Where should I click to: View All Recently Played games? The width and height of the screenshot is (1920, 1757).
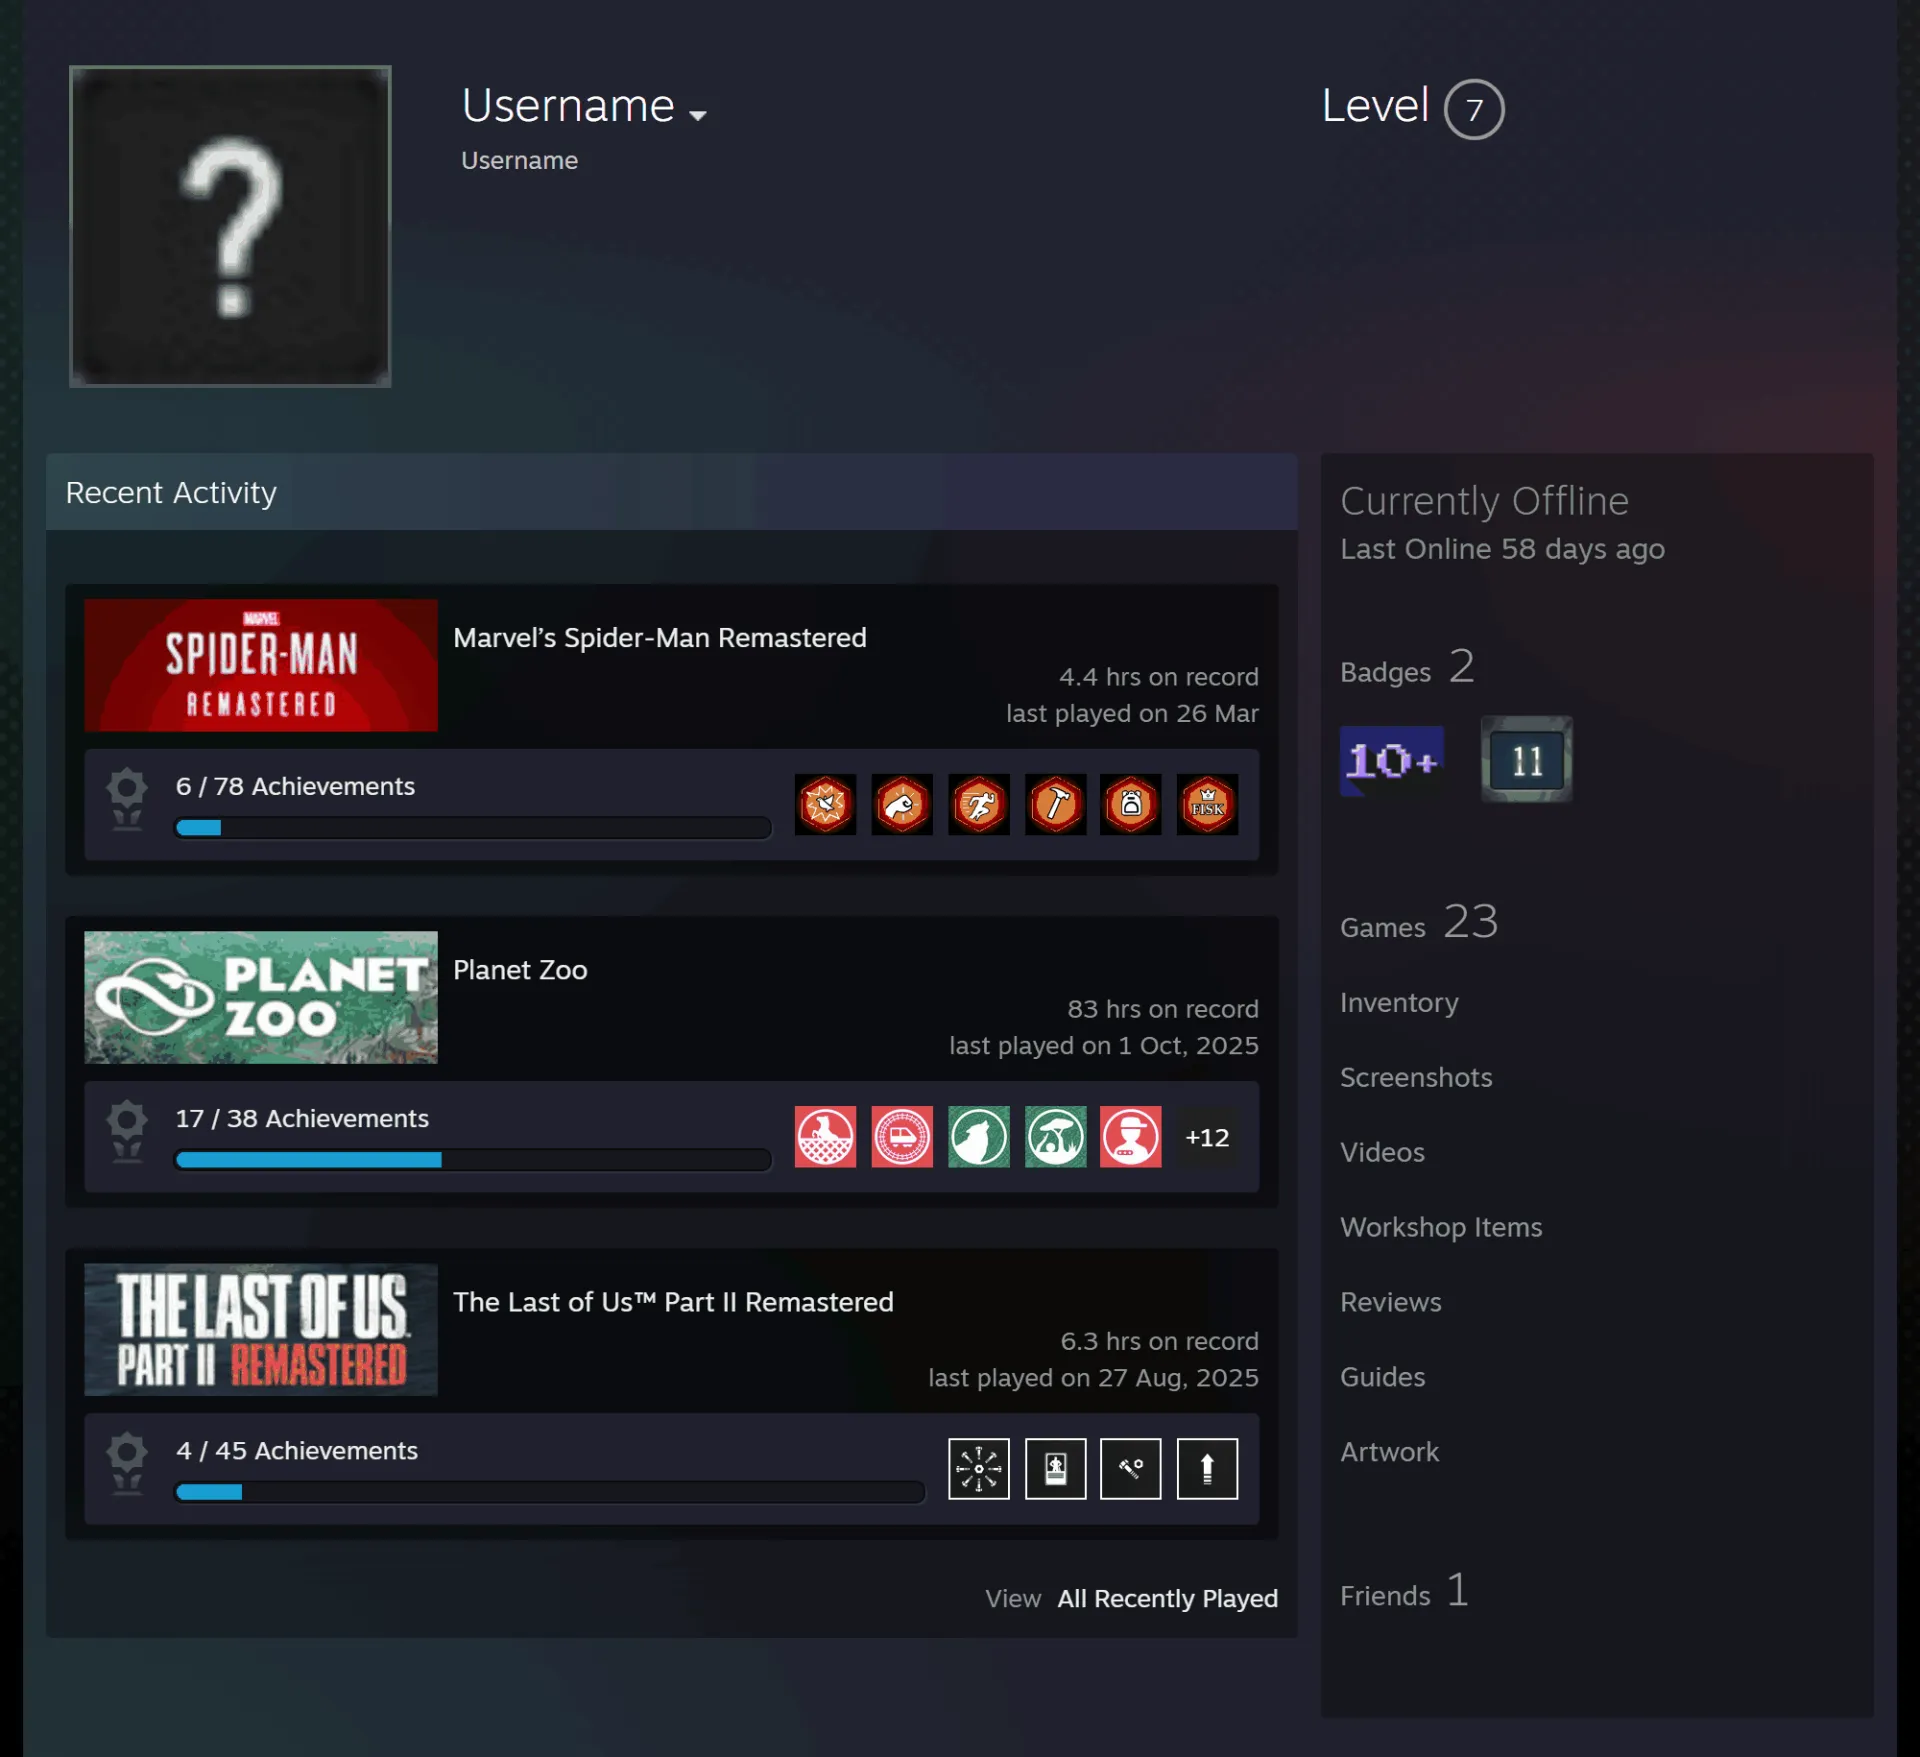[1168, 1598]
